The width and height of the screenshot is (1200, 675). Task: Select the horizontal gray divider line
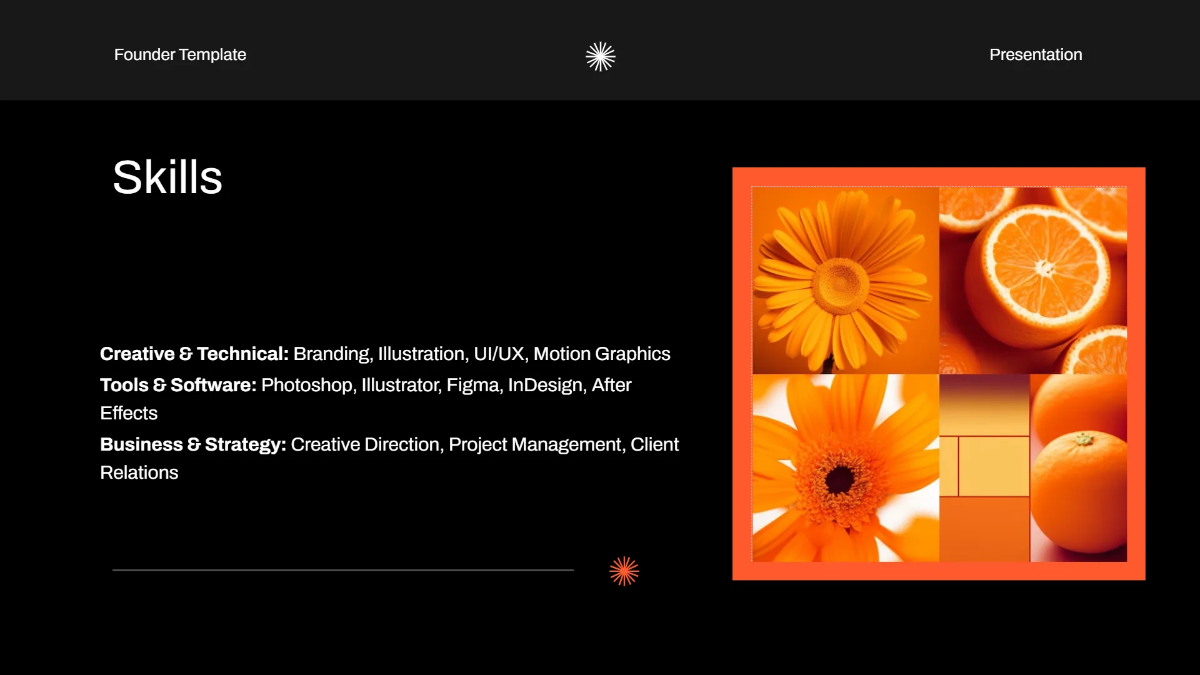click(343, 570)
